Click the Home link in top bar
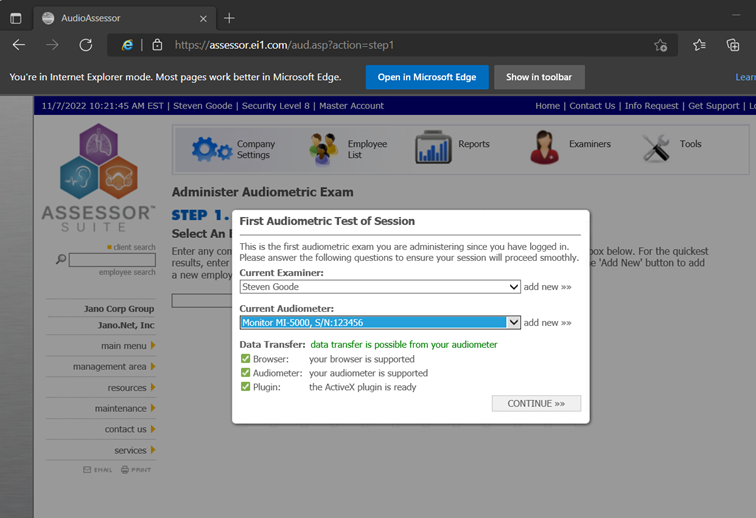 [x=547, y=106]
